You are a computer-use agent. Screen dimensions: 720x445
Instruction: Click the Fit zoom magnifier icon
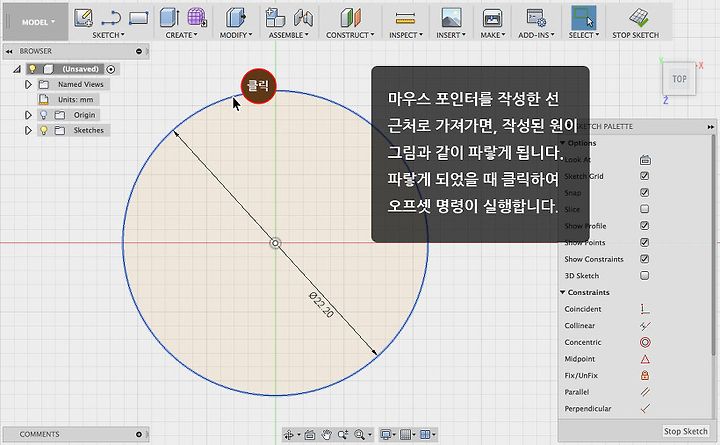[359, 434]
